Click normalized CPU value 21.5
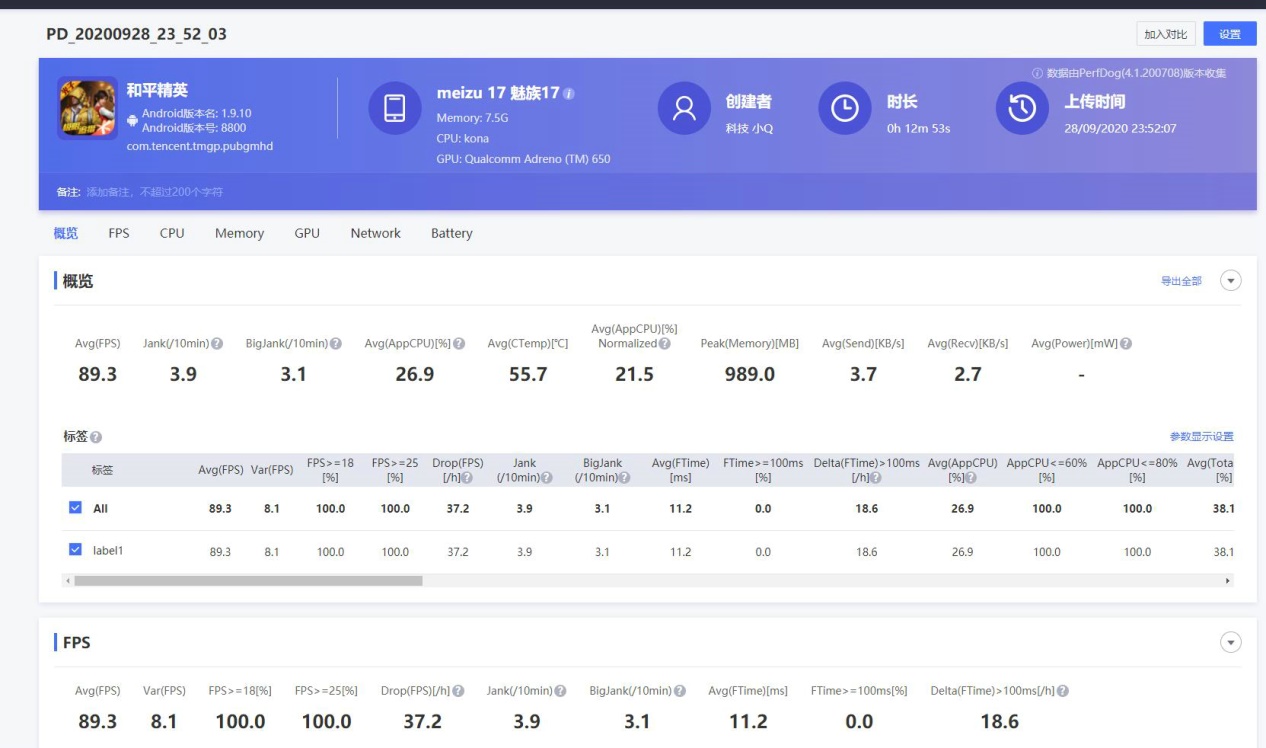 634,375
